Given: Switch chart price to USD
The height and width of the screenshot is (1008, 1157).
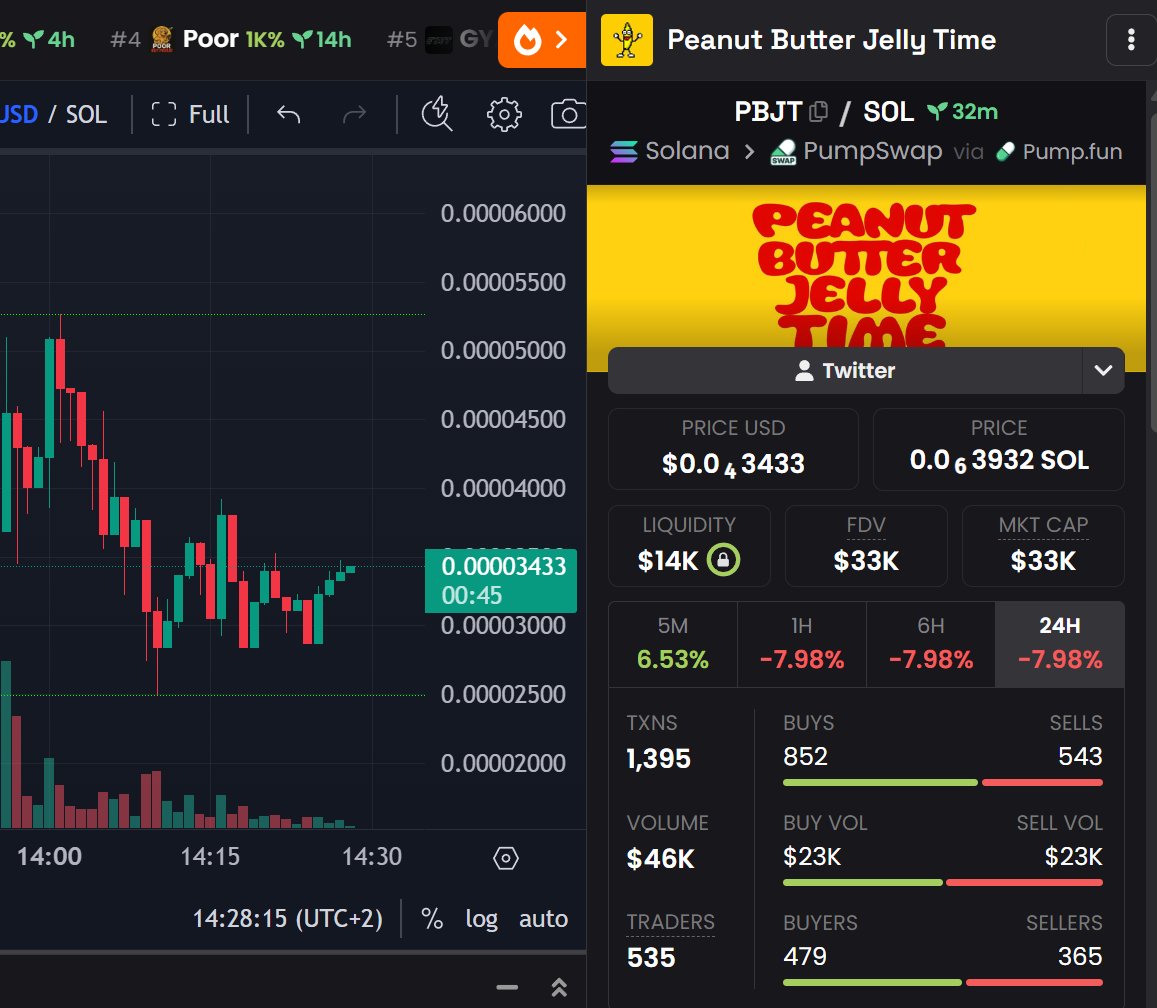Looking at the screenshot, I should [x=18, y=114].
